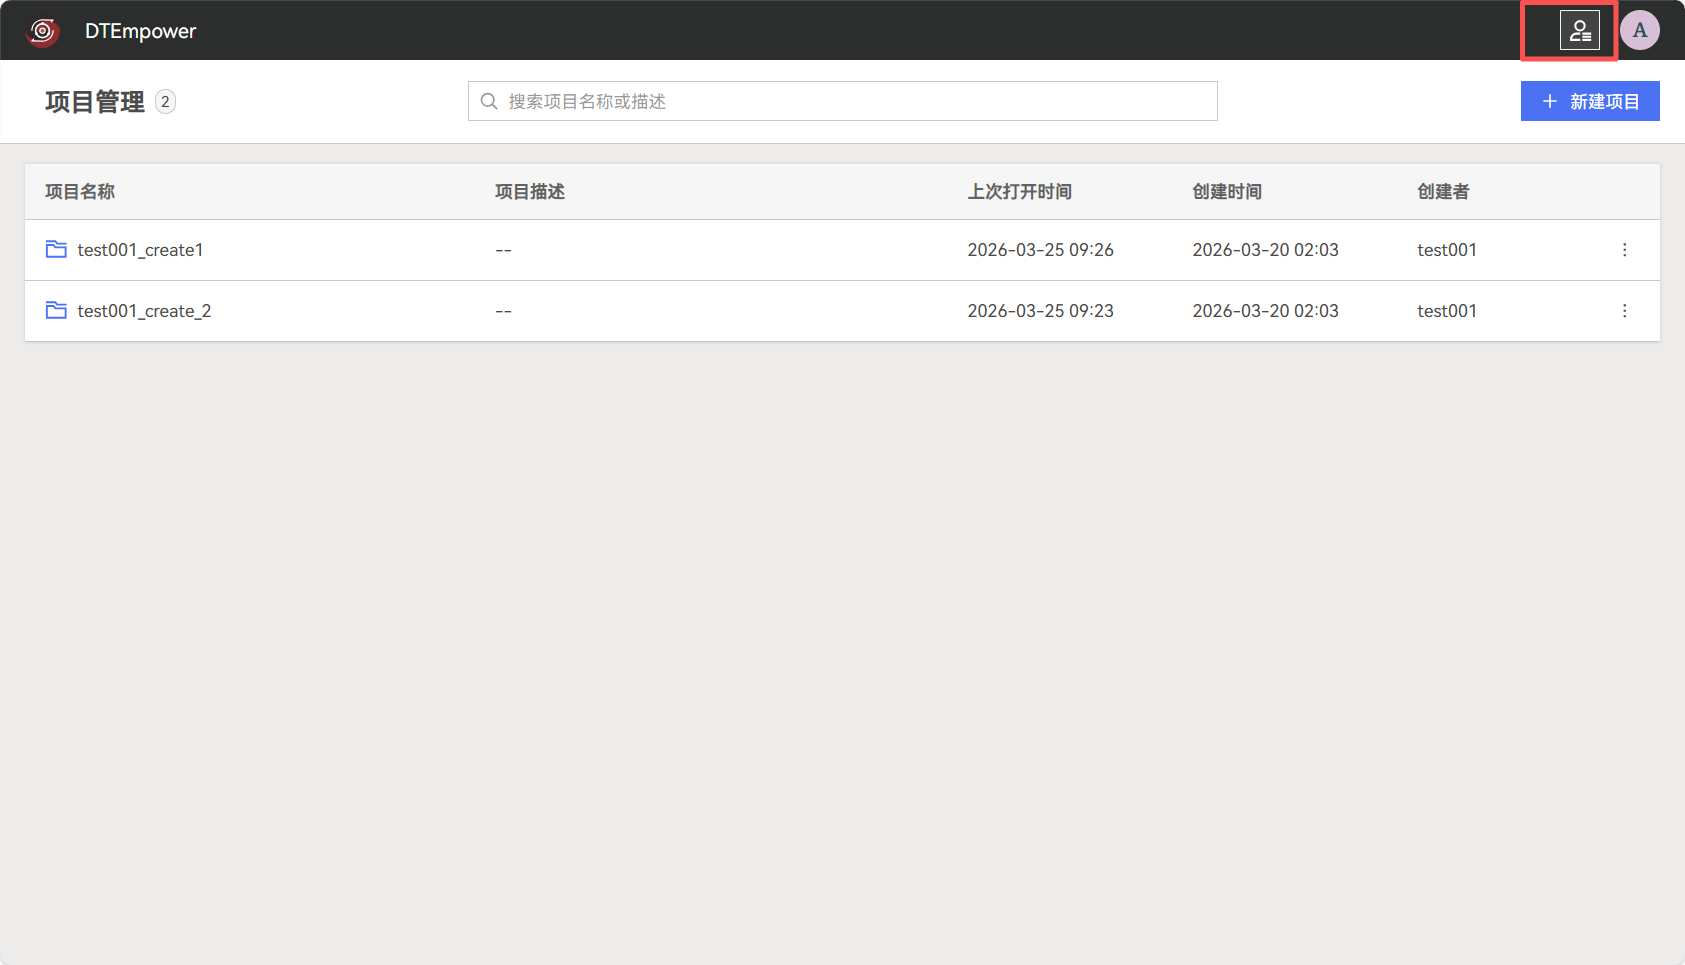The image size is (1685, 965).
Task: Open more options for test001_create1 row
Action: coord(1624,250)
